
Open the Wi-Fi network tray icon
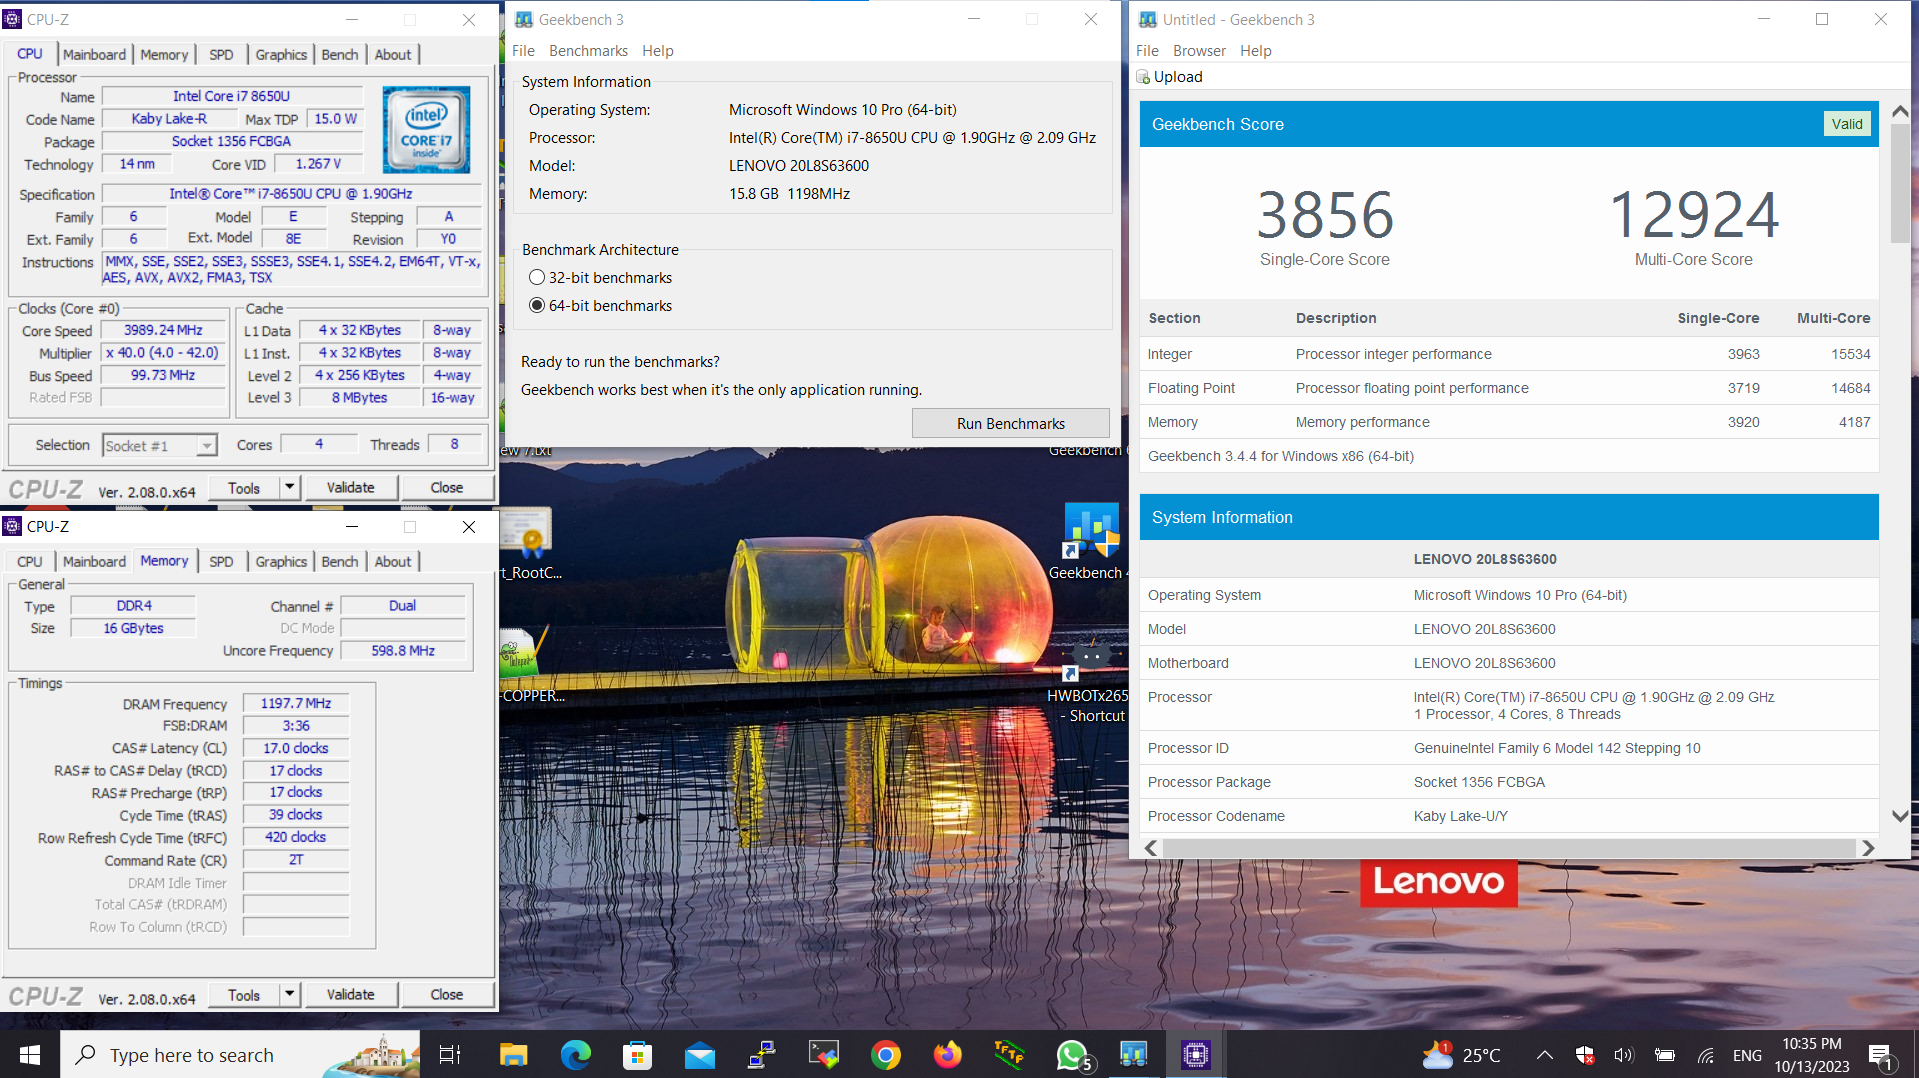click(1706, 1055)
